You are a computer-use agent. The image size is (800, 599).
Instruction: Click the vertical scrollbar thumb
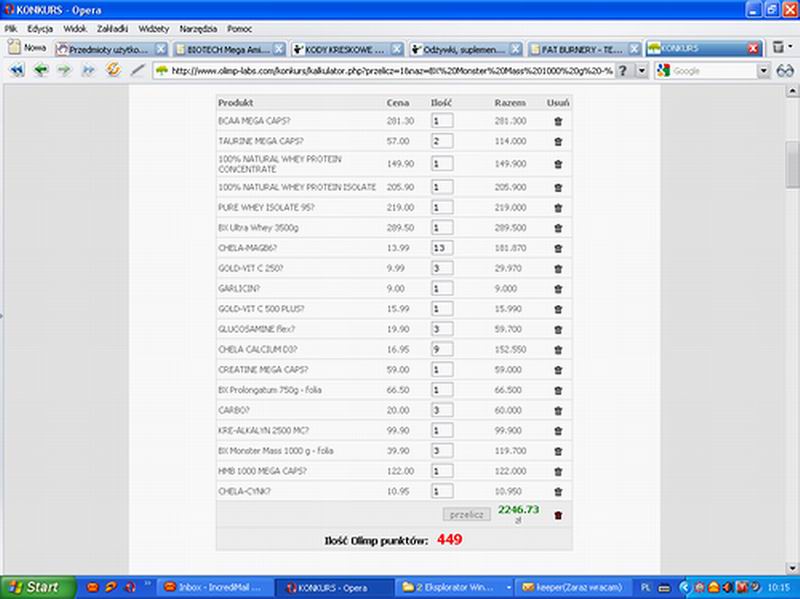point(792,164)
